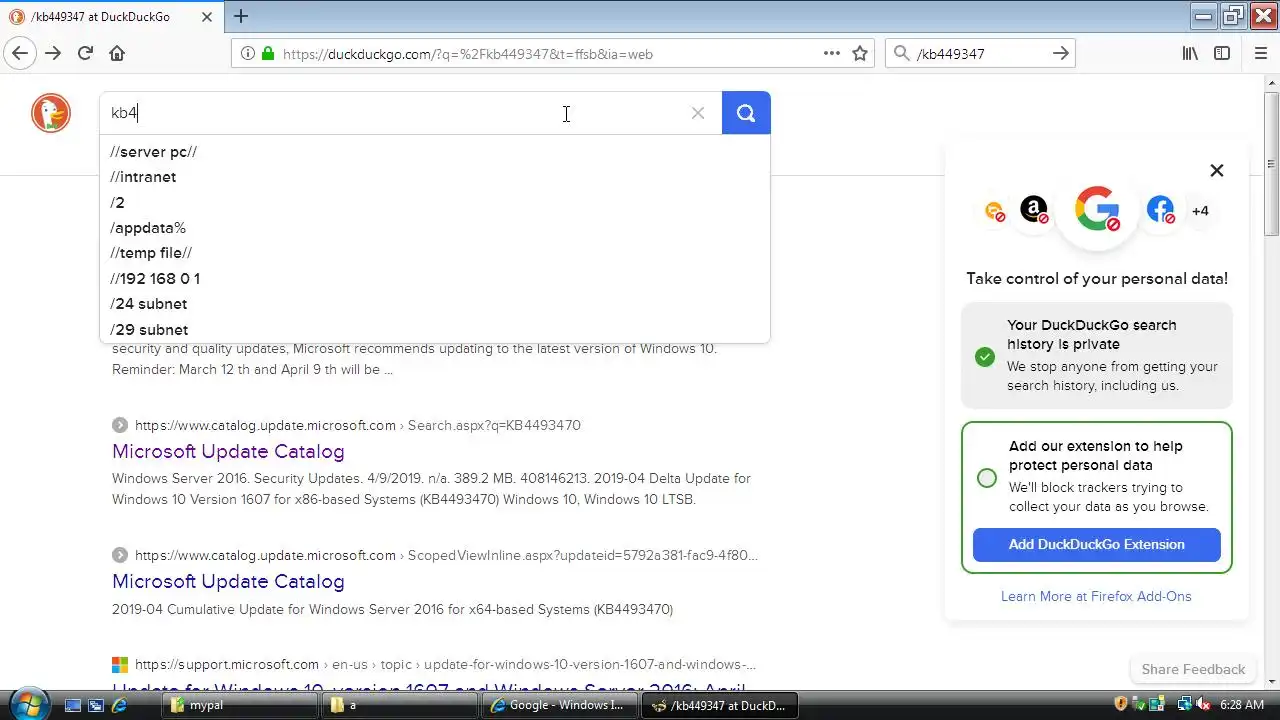
Task: Open first "Microsoft Update Catalog" result (Search.aspx)
Action: [228, 451]
